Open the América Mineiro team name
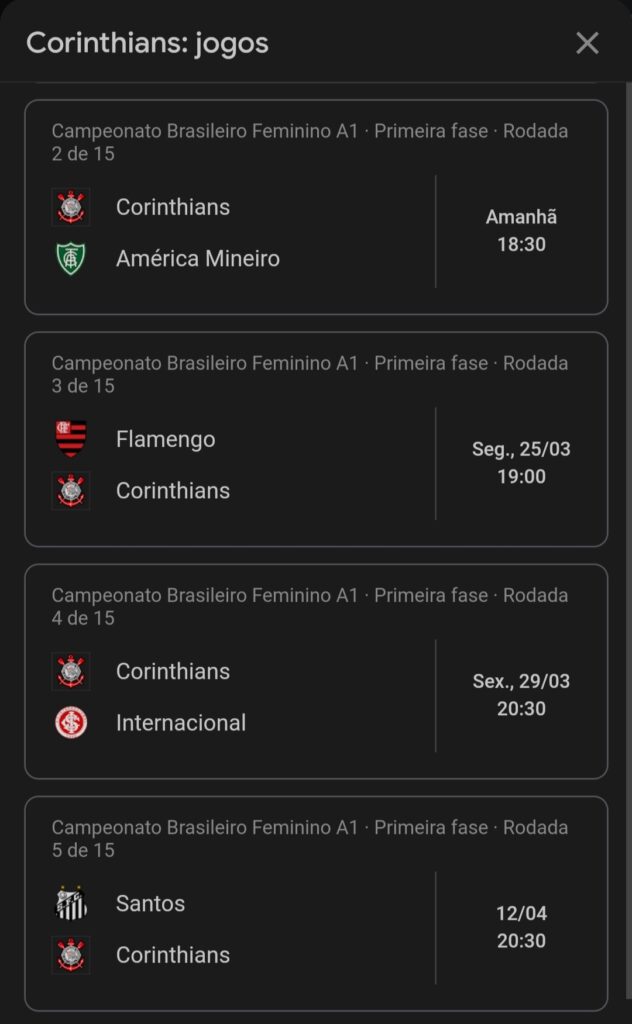Image resolution: width=632 pixels, height=1024 pixels. (197, 259)
